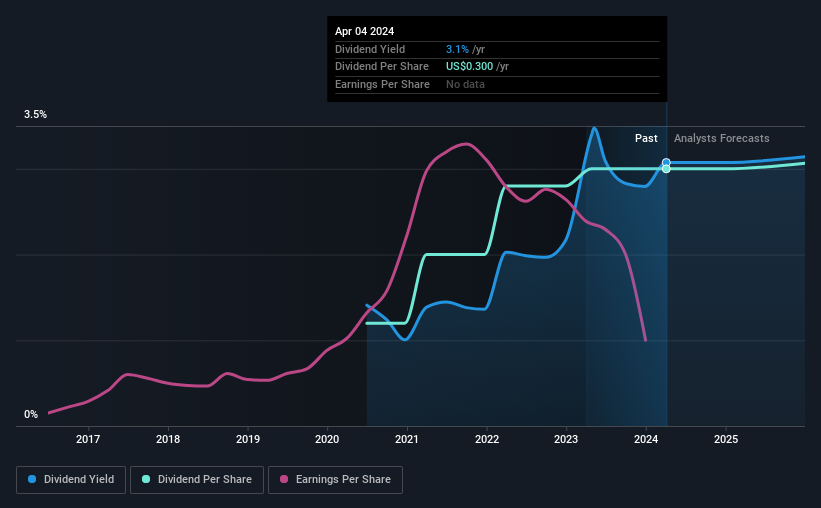Click the peak of the blue yield line

tap(594, 128)
